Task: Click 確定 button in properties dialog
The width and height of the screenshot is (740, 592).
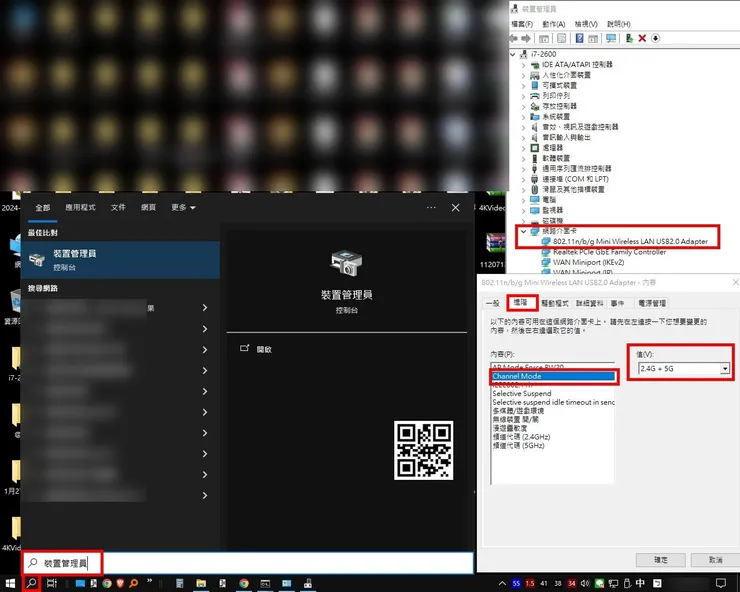Action: click(660, 560)
